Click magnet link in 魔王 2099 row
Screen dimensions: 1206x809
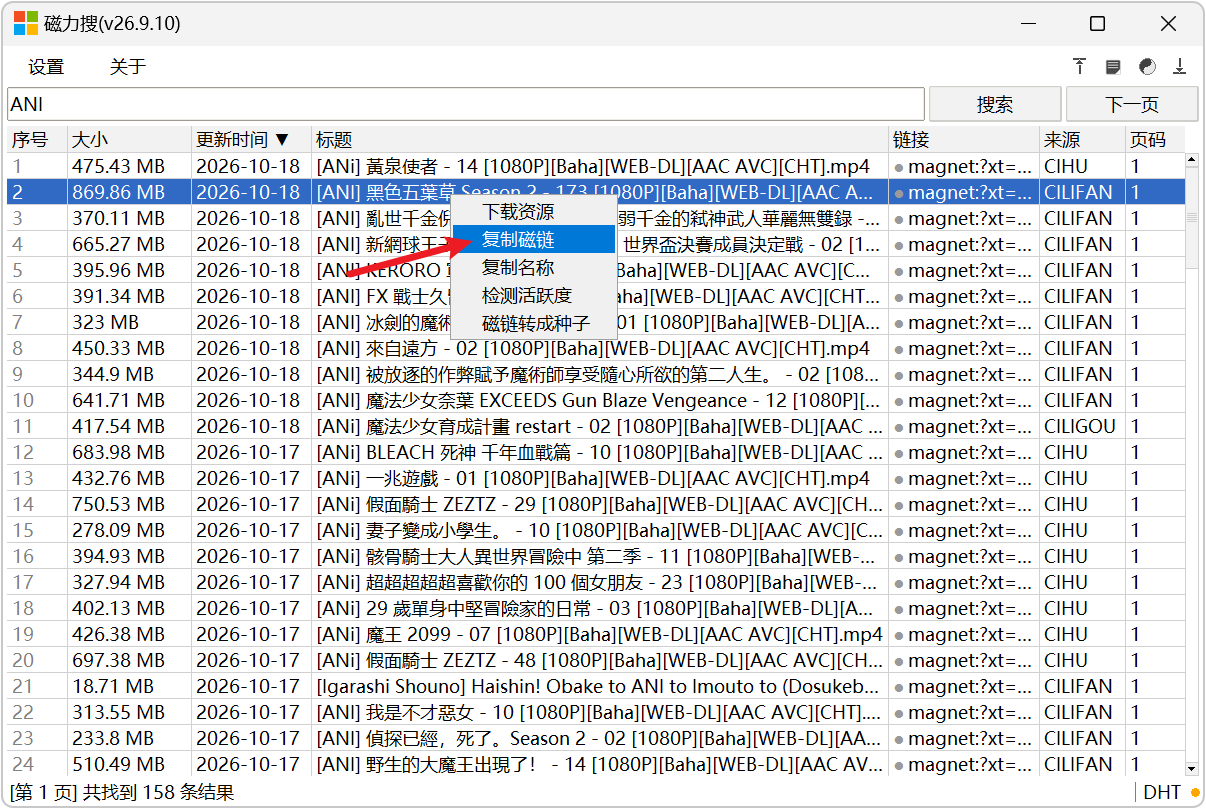(964, 634)
